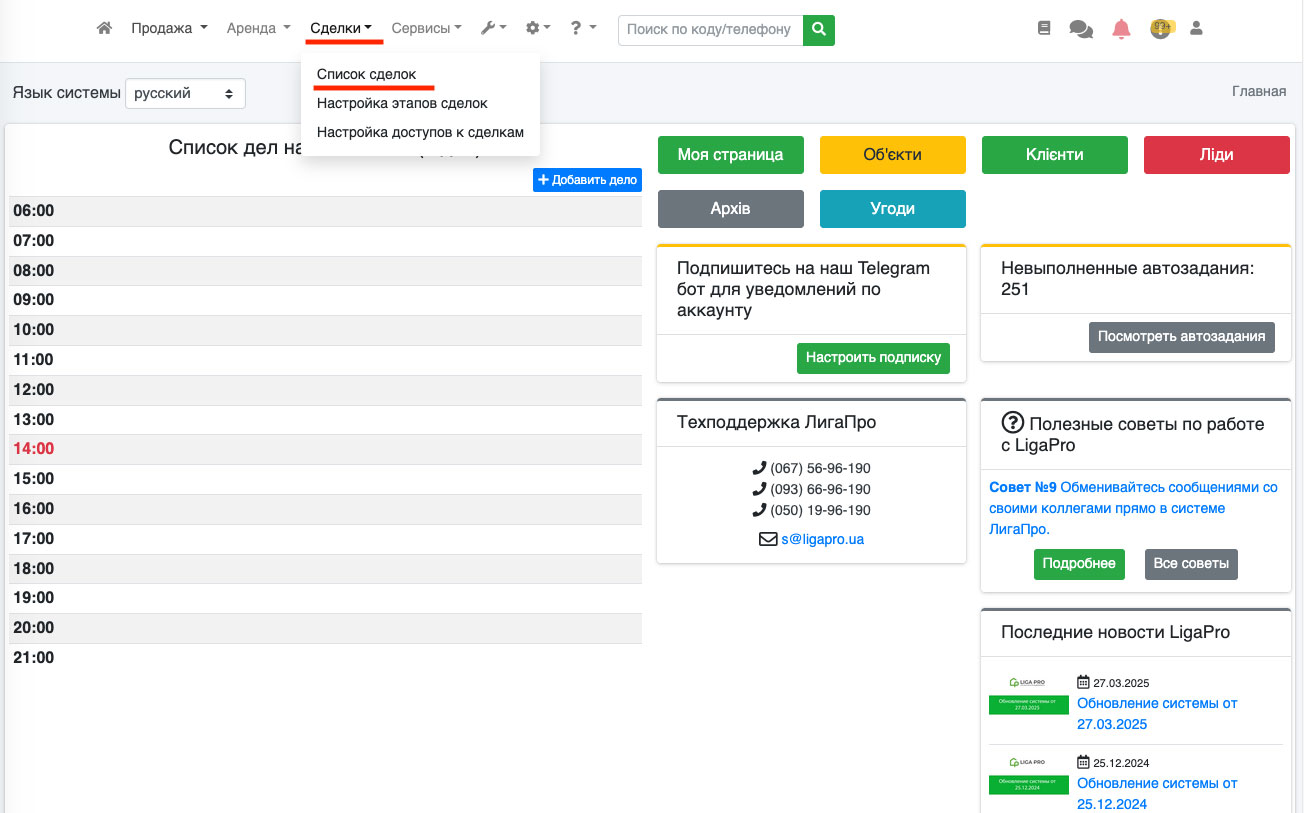Click the red notification bell

pyautogui.click(x=1121, y=29)
